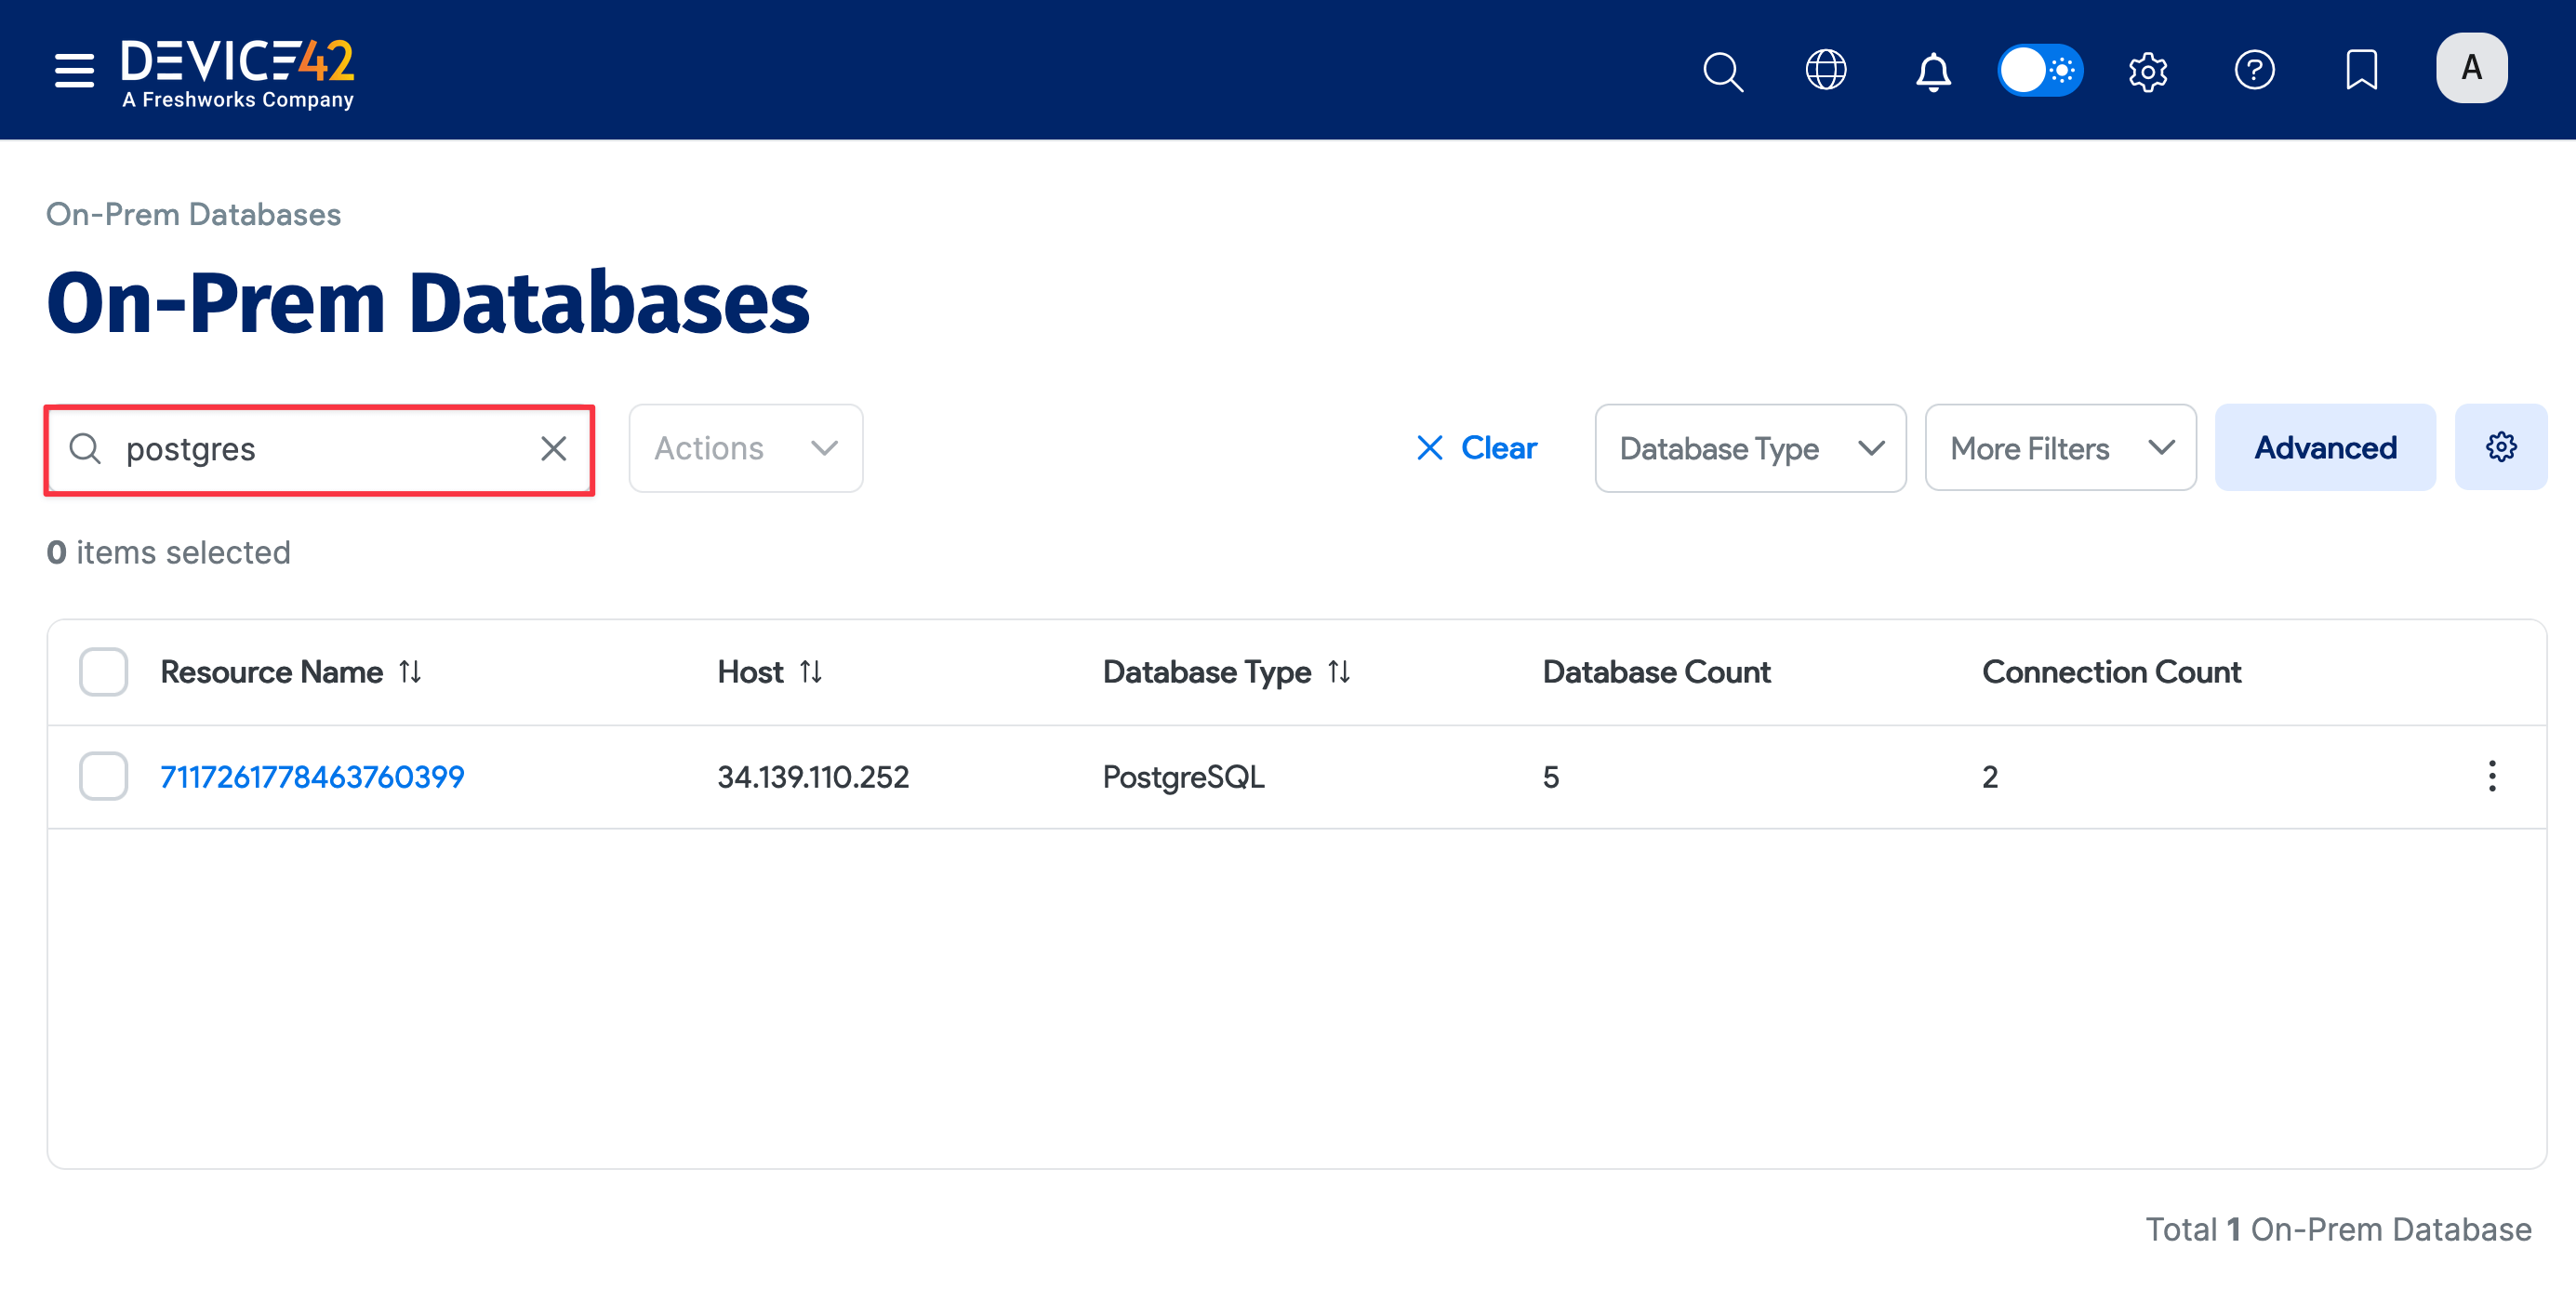Open the Actions dropdown

[745, 448]
